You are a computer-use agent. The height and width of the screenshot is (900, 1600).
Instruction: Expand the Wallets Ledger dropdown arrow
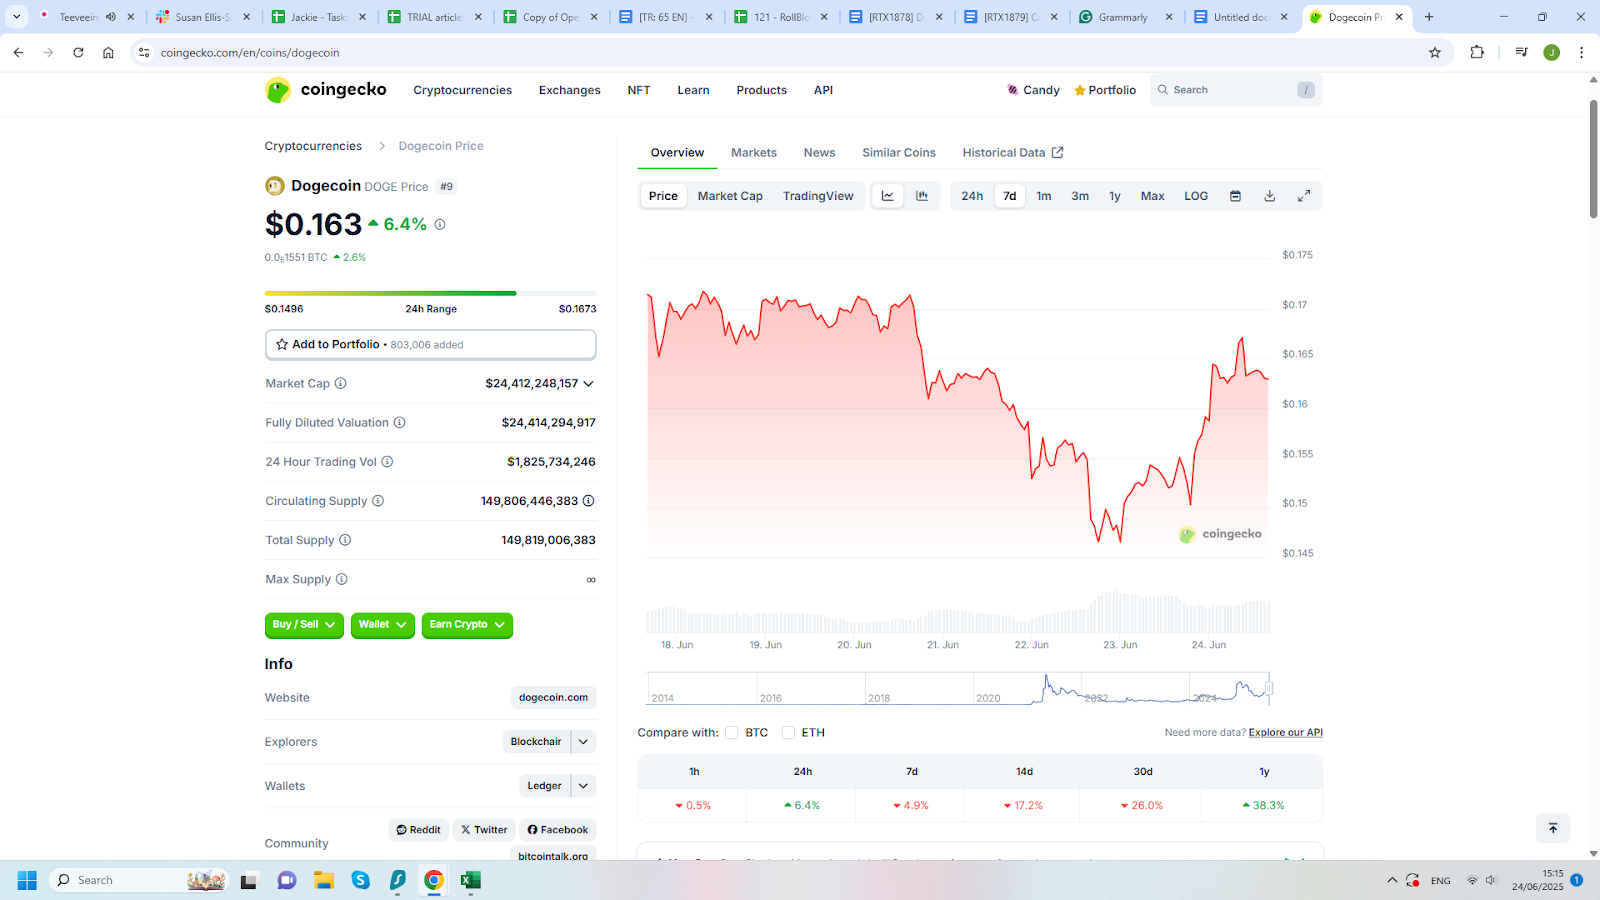584,786
